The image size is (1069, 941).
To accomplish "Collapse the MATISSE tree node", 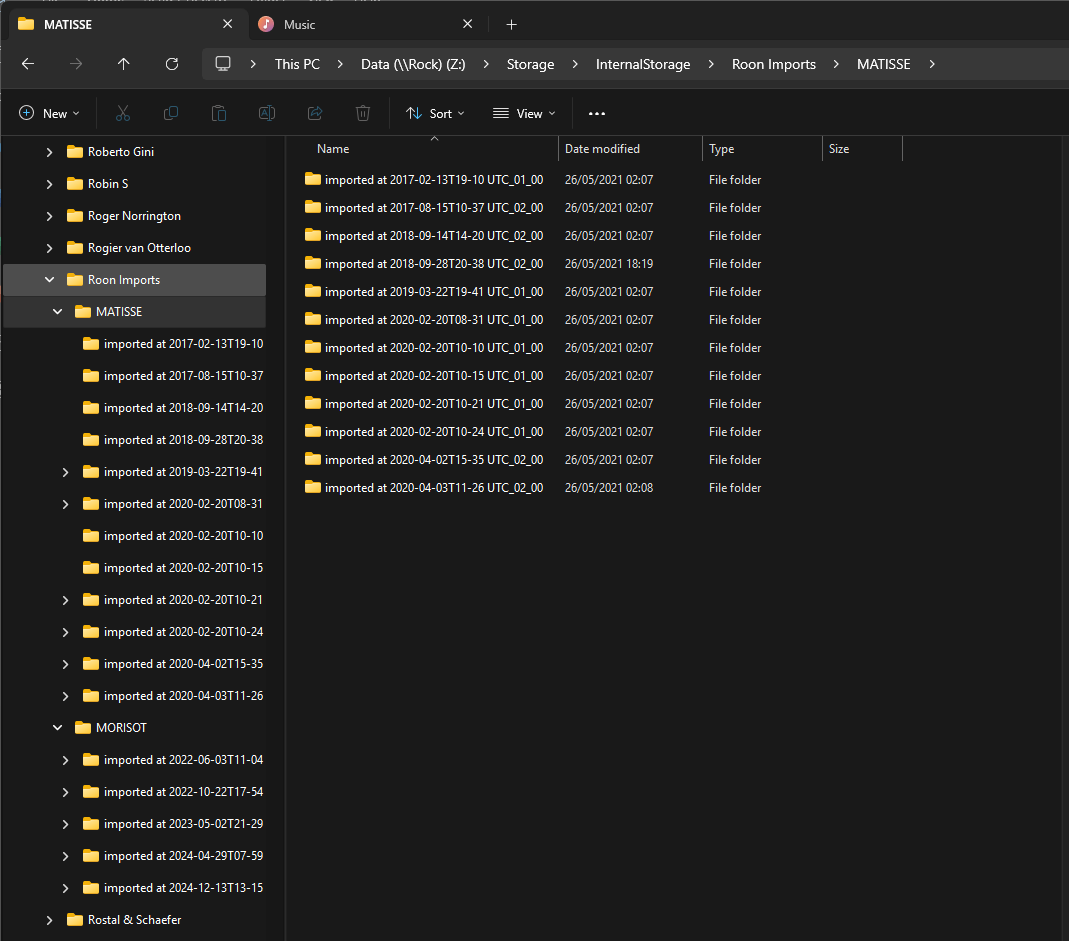I will pyautogui.click(x=57, y=312).
